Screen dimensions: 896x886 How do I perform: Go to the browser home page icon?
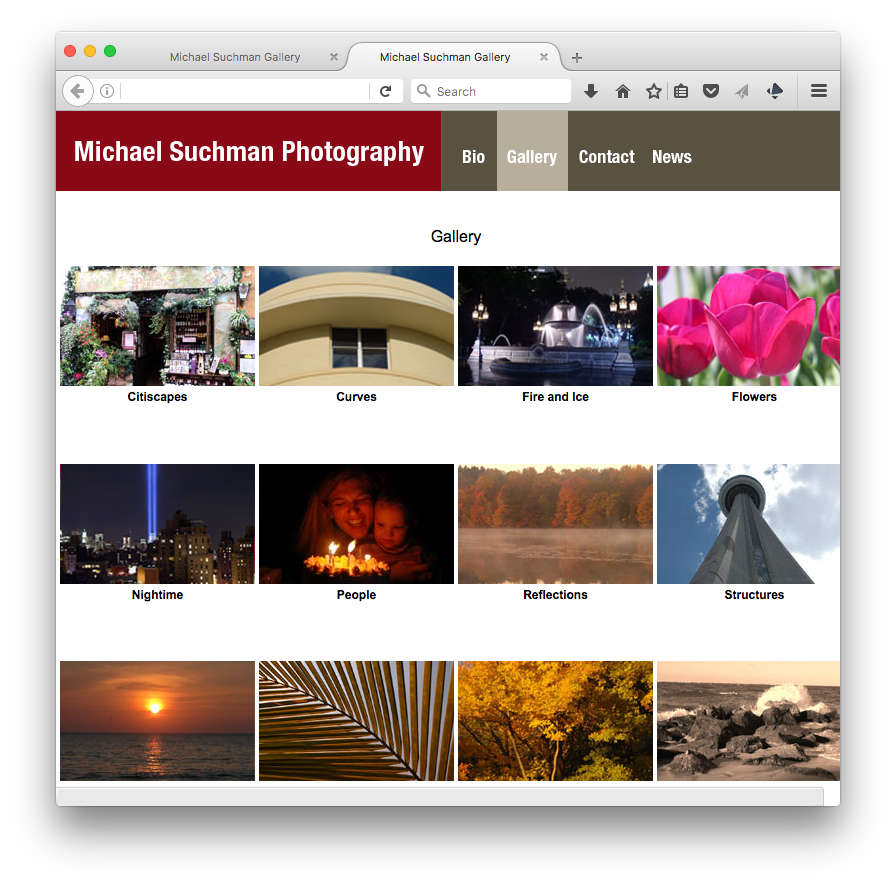(623, 91)
